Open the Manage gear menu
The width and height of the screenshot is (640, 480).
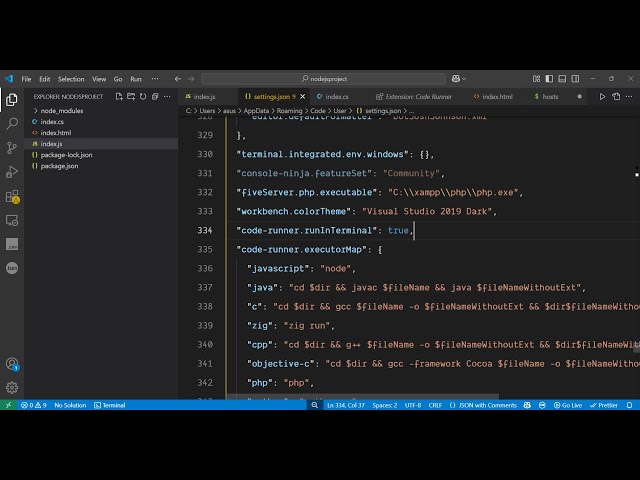12,387
